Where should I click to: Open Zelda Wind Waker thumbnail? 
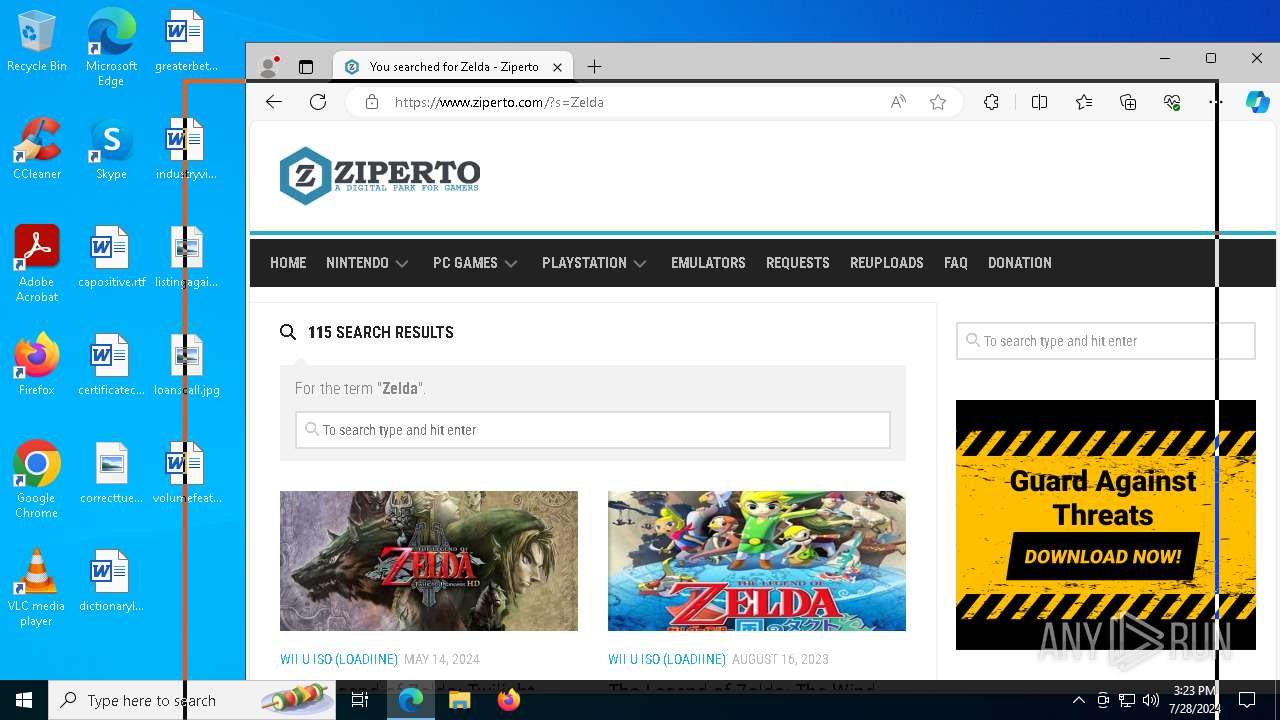click(757, 561)
